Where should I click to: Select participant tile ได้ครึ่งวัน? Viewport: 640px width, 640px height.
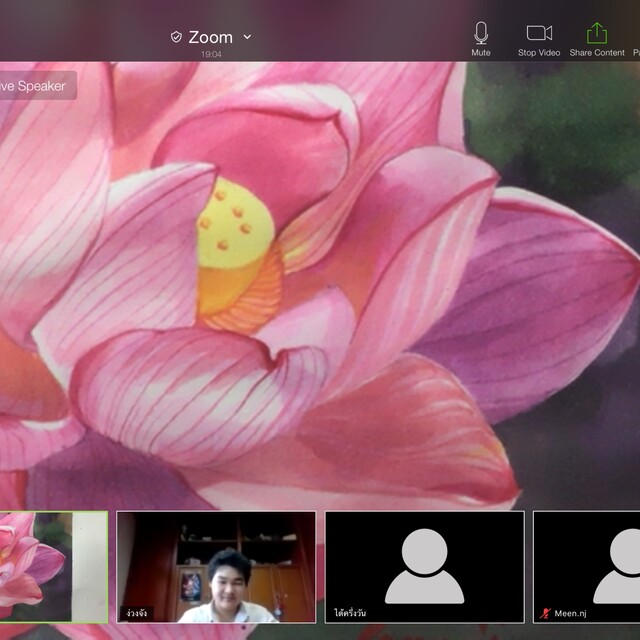[424, 567]
